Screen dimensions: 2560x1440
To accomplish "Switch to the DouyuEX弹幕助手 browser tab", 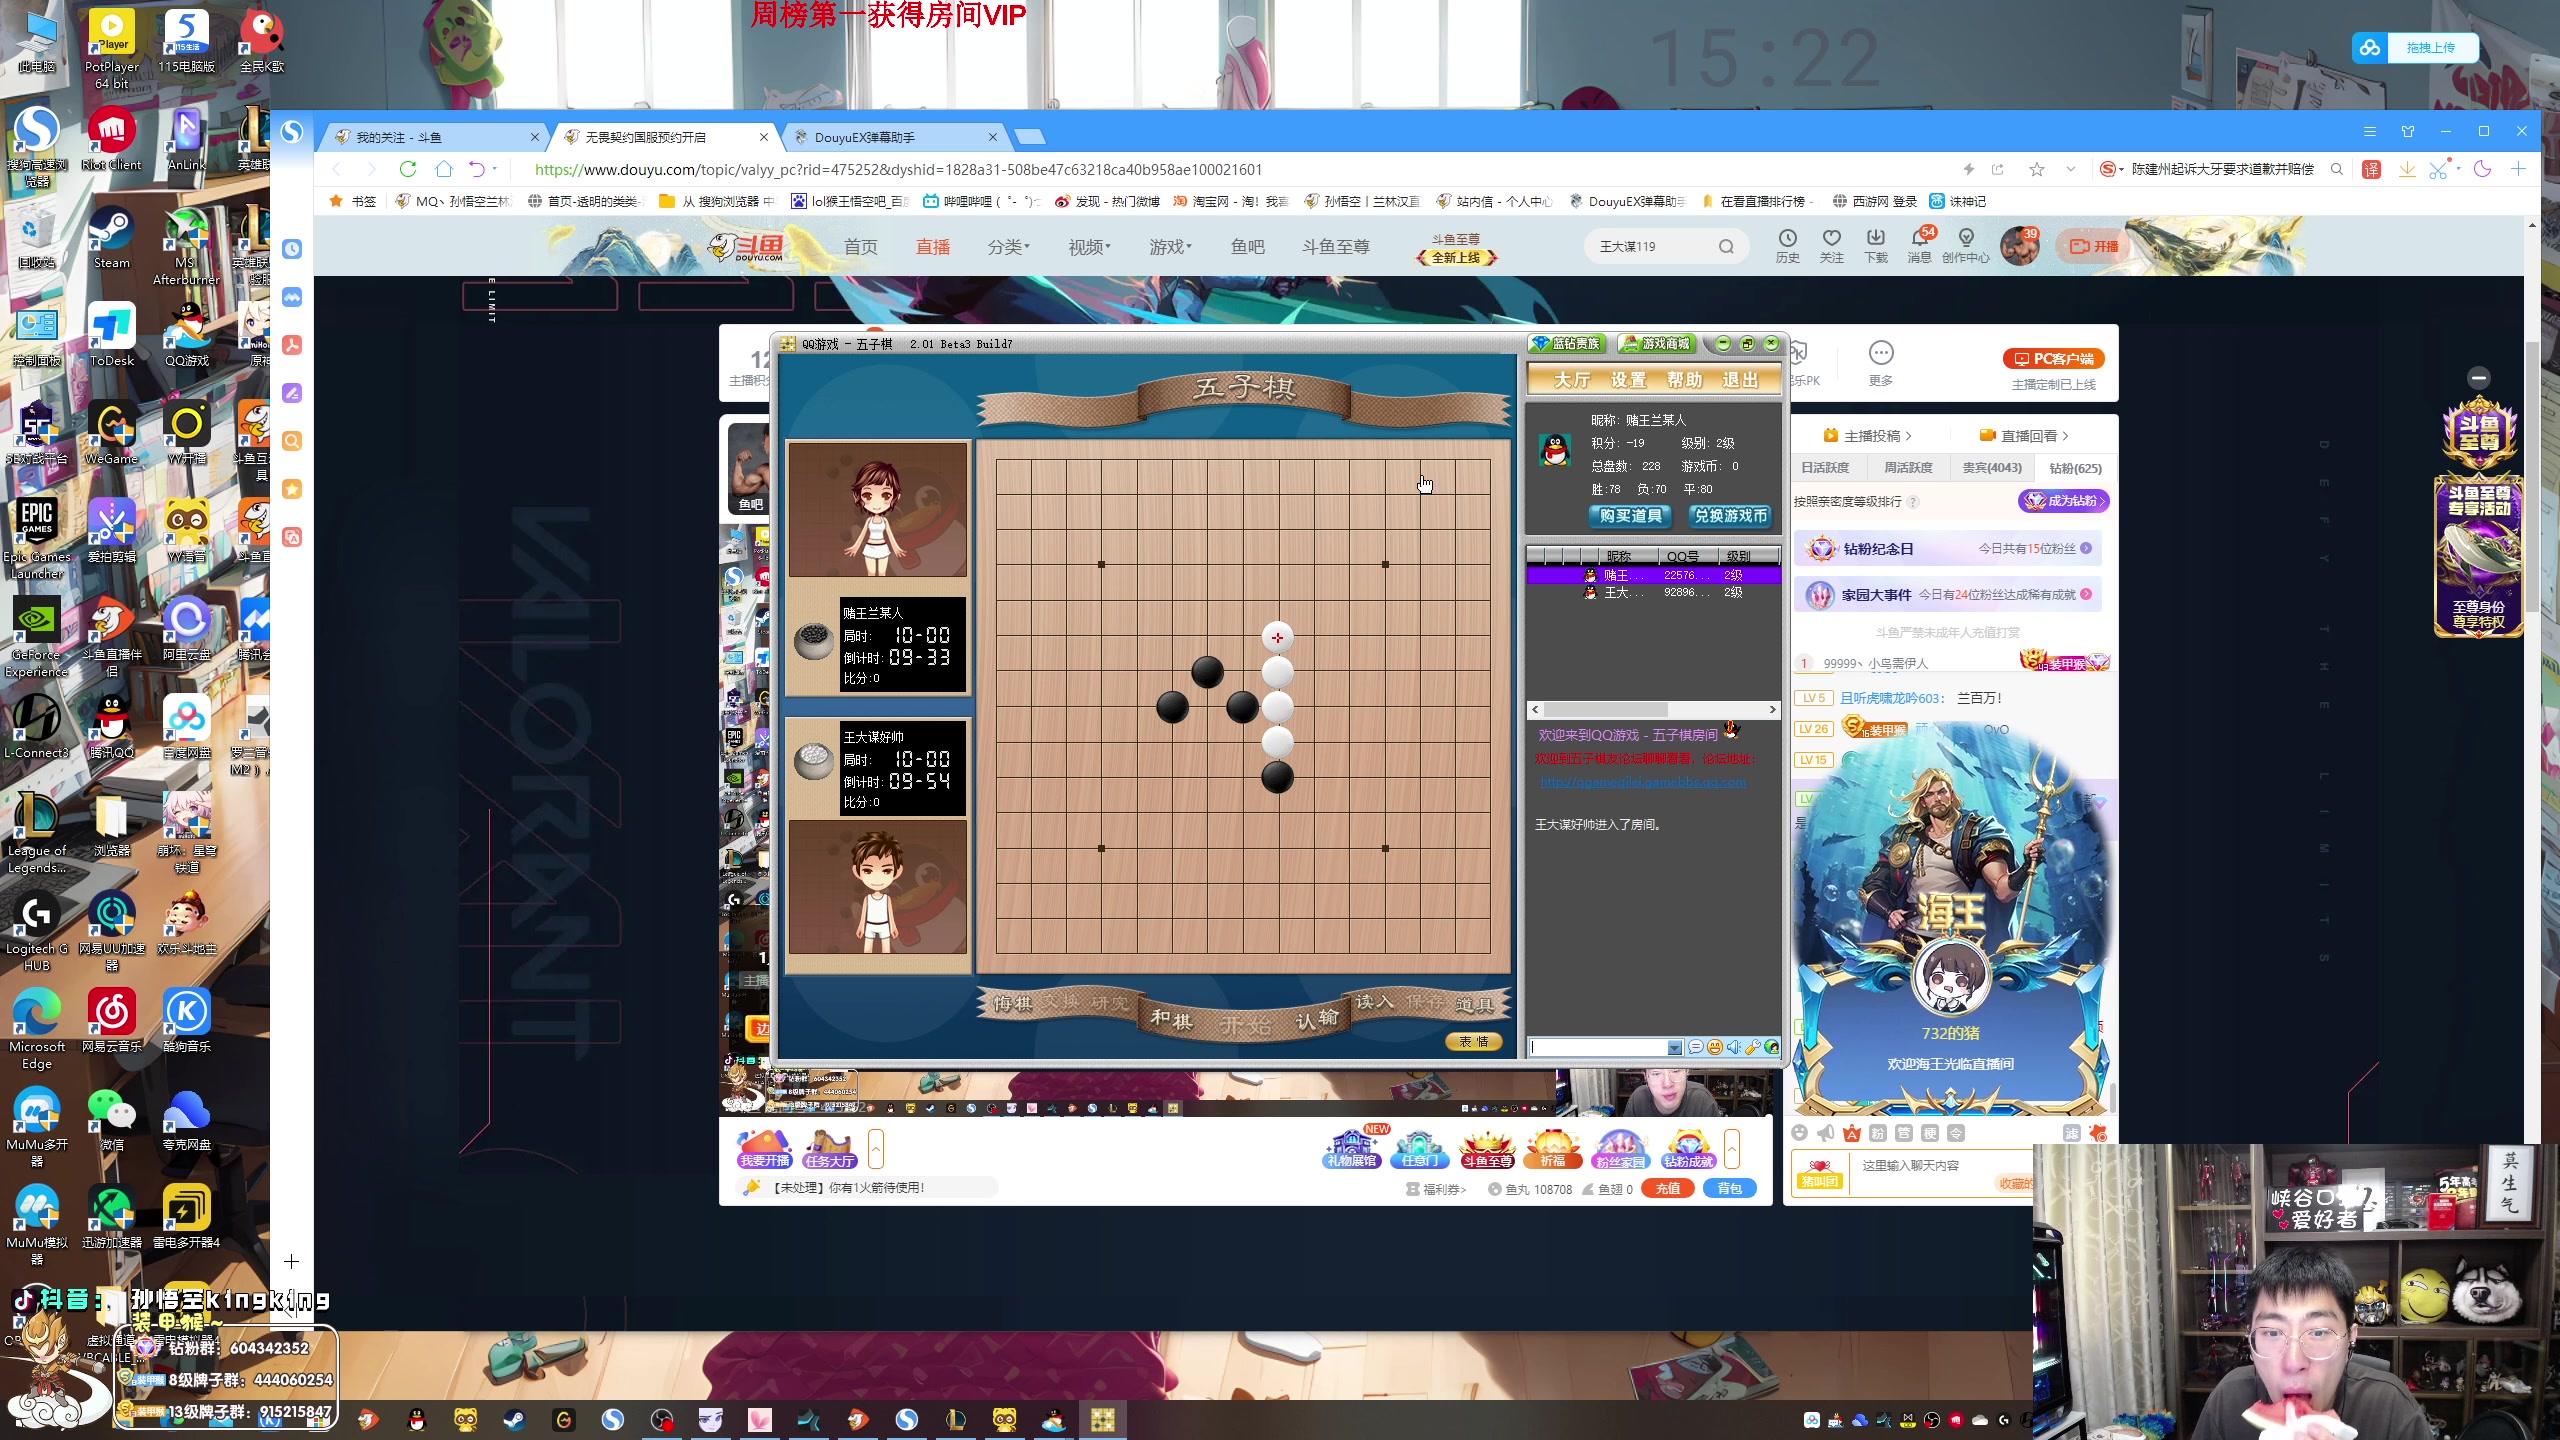I will point(894,137).
